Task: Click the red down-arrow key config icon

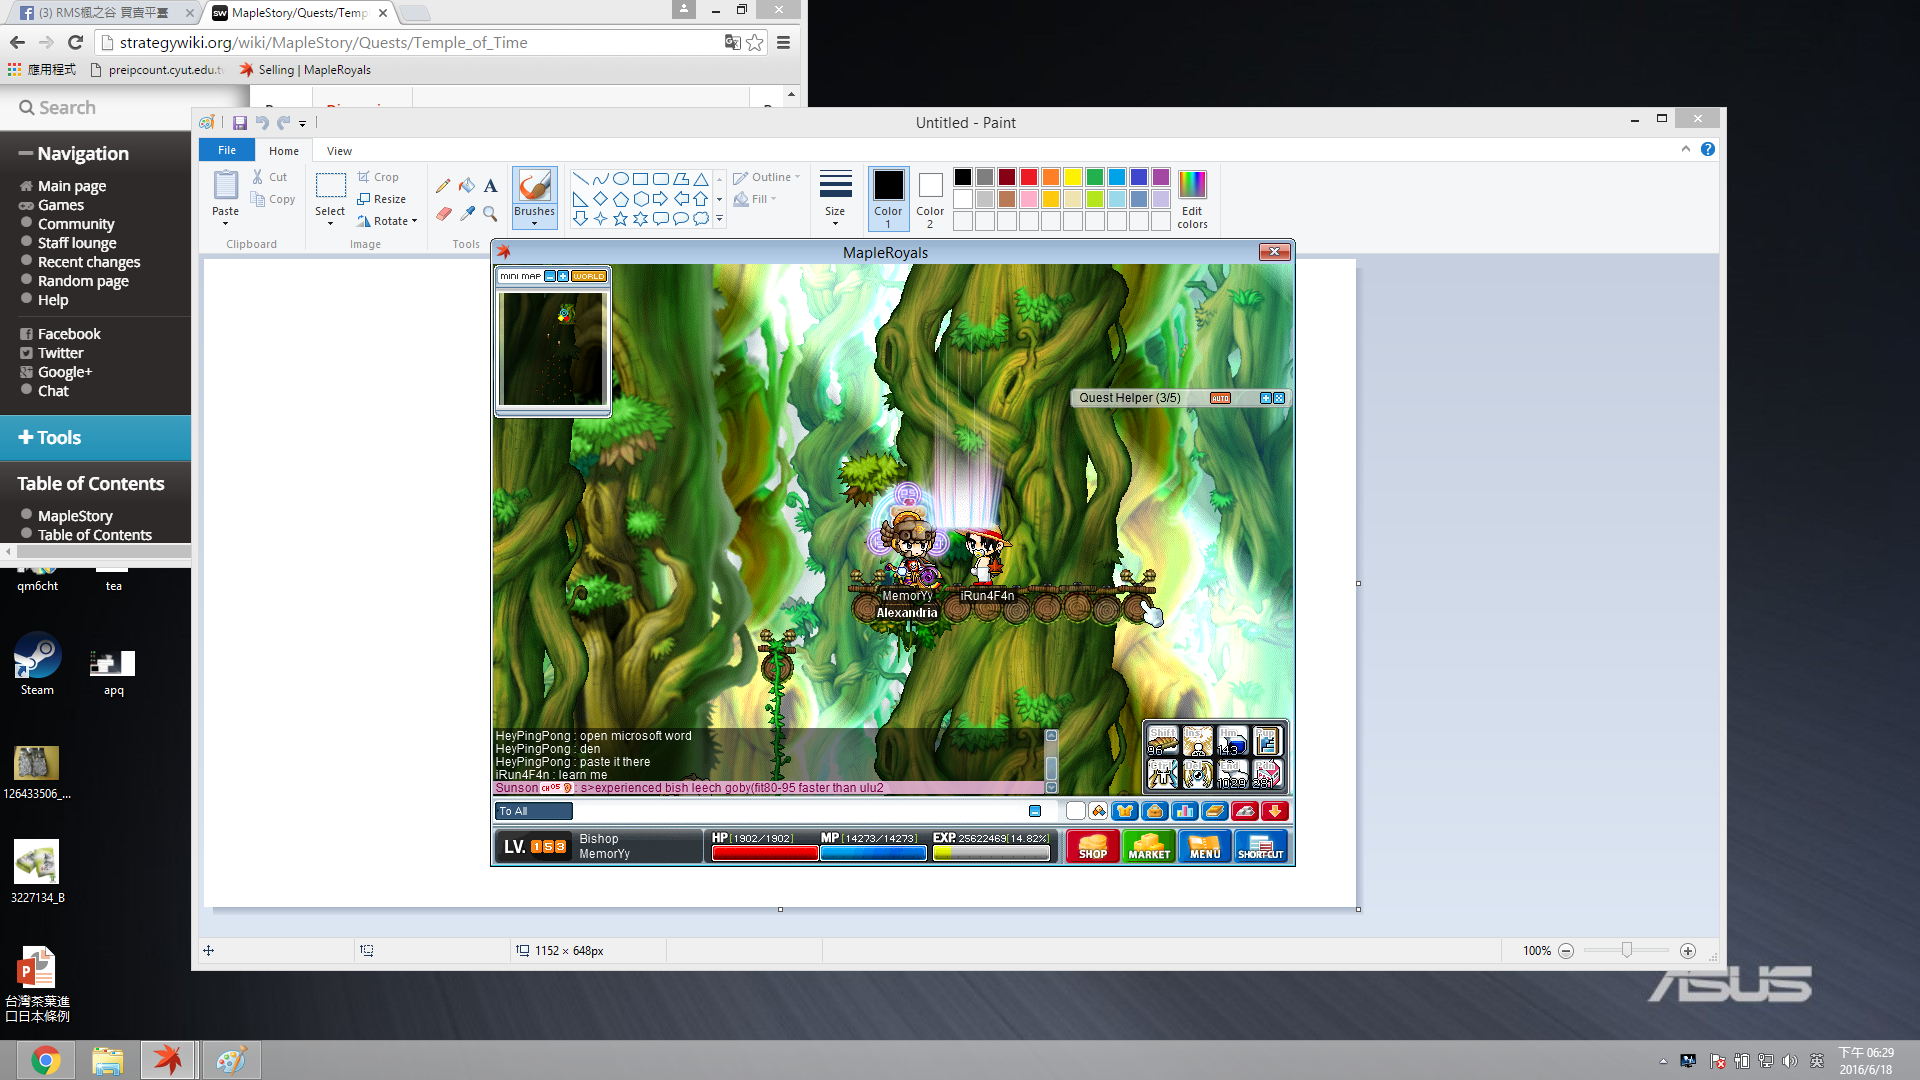Action: tap(1275, 811)
